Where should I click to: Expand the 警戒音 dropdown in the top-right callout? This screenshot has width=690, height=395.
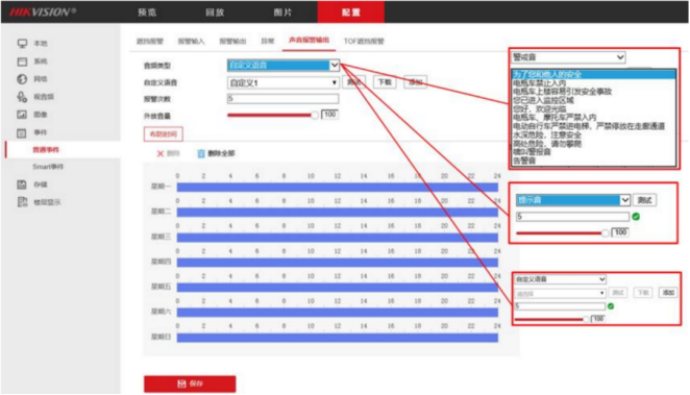(620, 57)
